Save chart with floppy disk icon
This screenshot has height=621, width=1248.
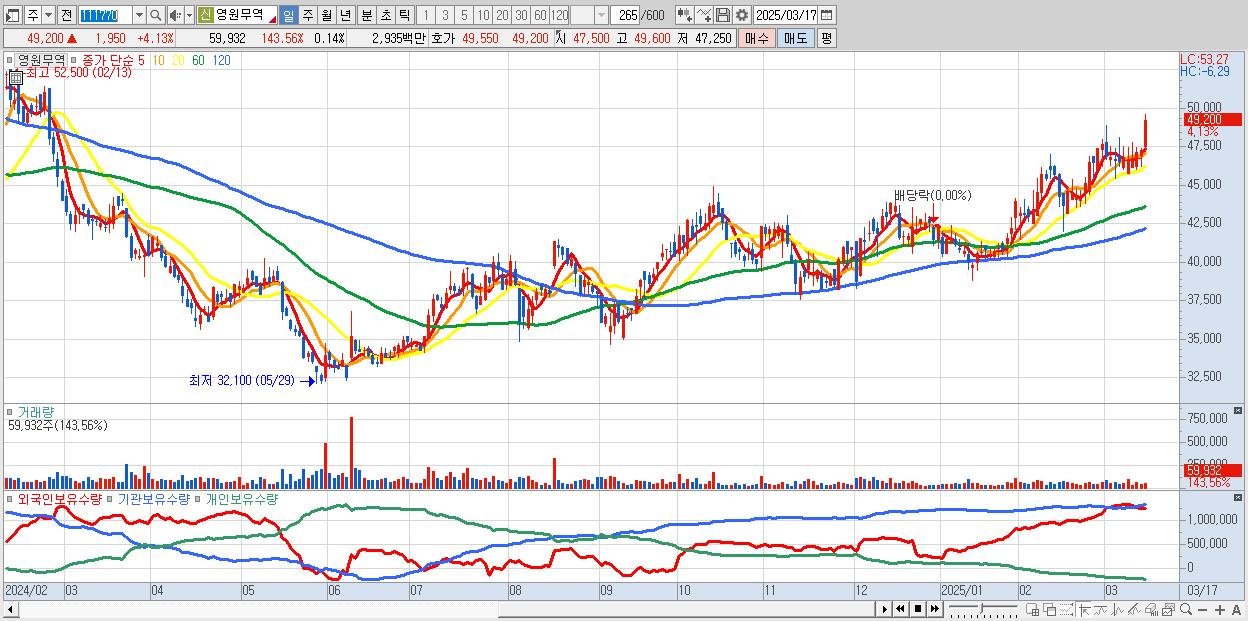click(x=722, y=16)
